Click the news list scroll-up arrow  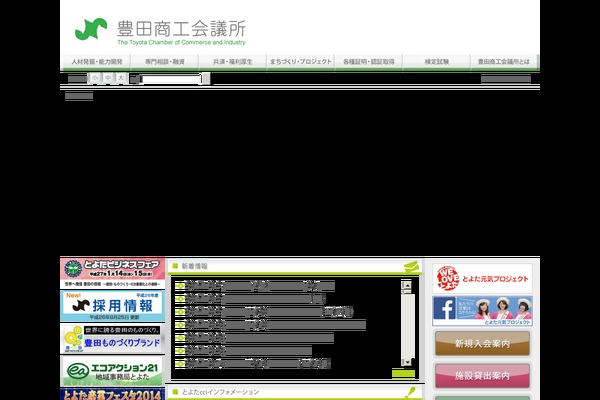coord(407,285)
